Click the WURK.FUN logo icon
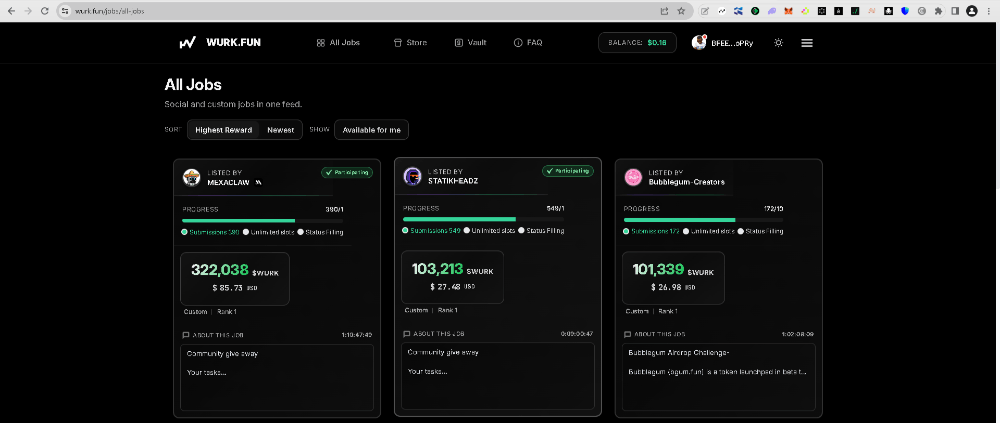This screenshot has height=423, width=1000. pos(187,43)
